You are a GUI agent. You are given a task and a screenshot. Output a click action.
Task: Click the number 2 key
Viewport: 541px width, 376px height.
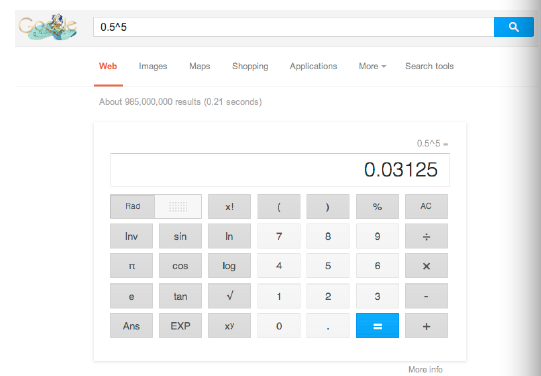tap(328, 296)
